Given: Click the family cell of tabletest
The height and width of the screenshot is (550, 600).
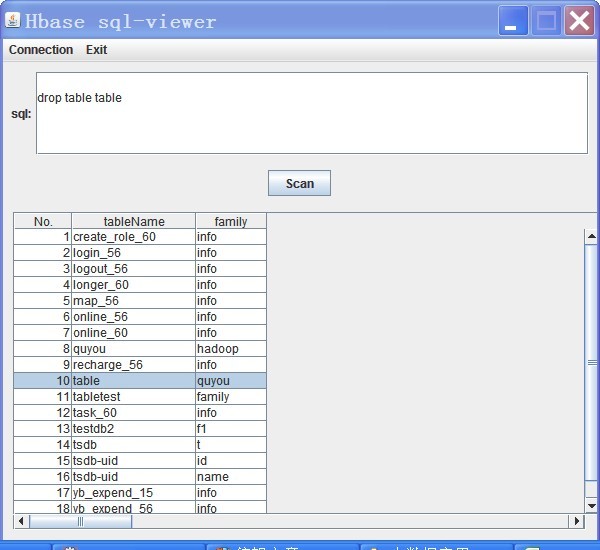Looking at the screenshot, I should click(231, 397).
